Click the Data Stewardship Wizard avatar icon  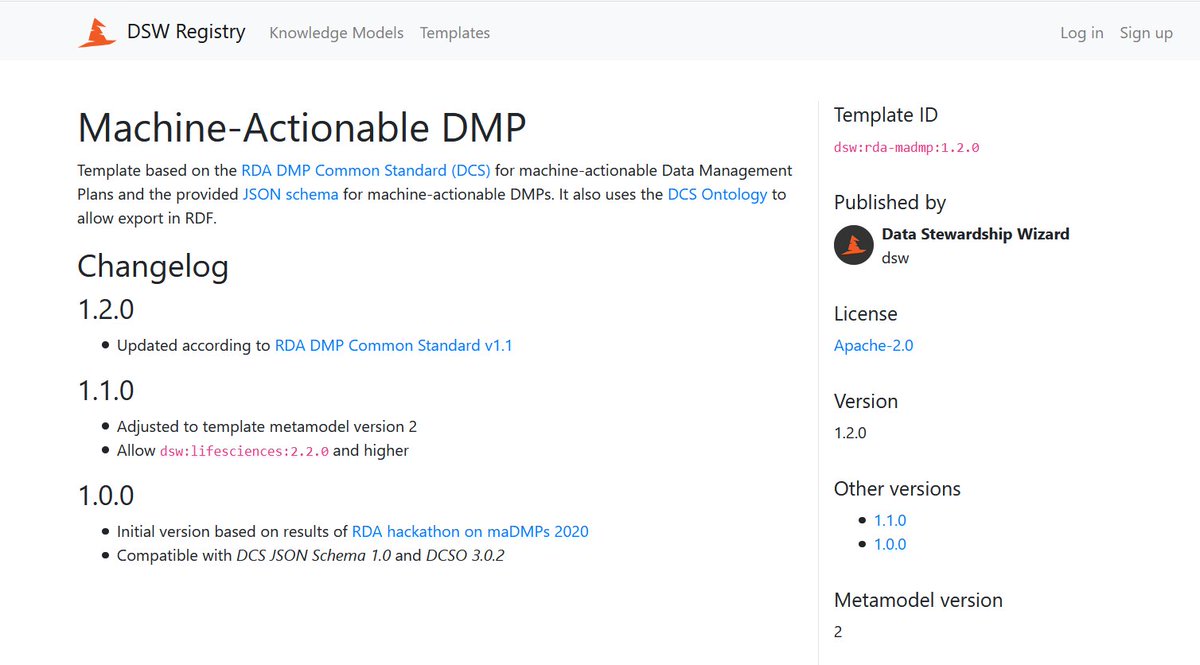coord(853,245)
